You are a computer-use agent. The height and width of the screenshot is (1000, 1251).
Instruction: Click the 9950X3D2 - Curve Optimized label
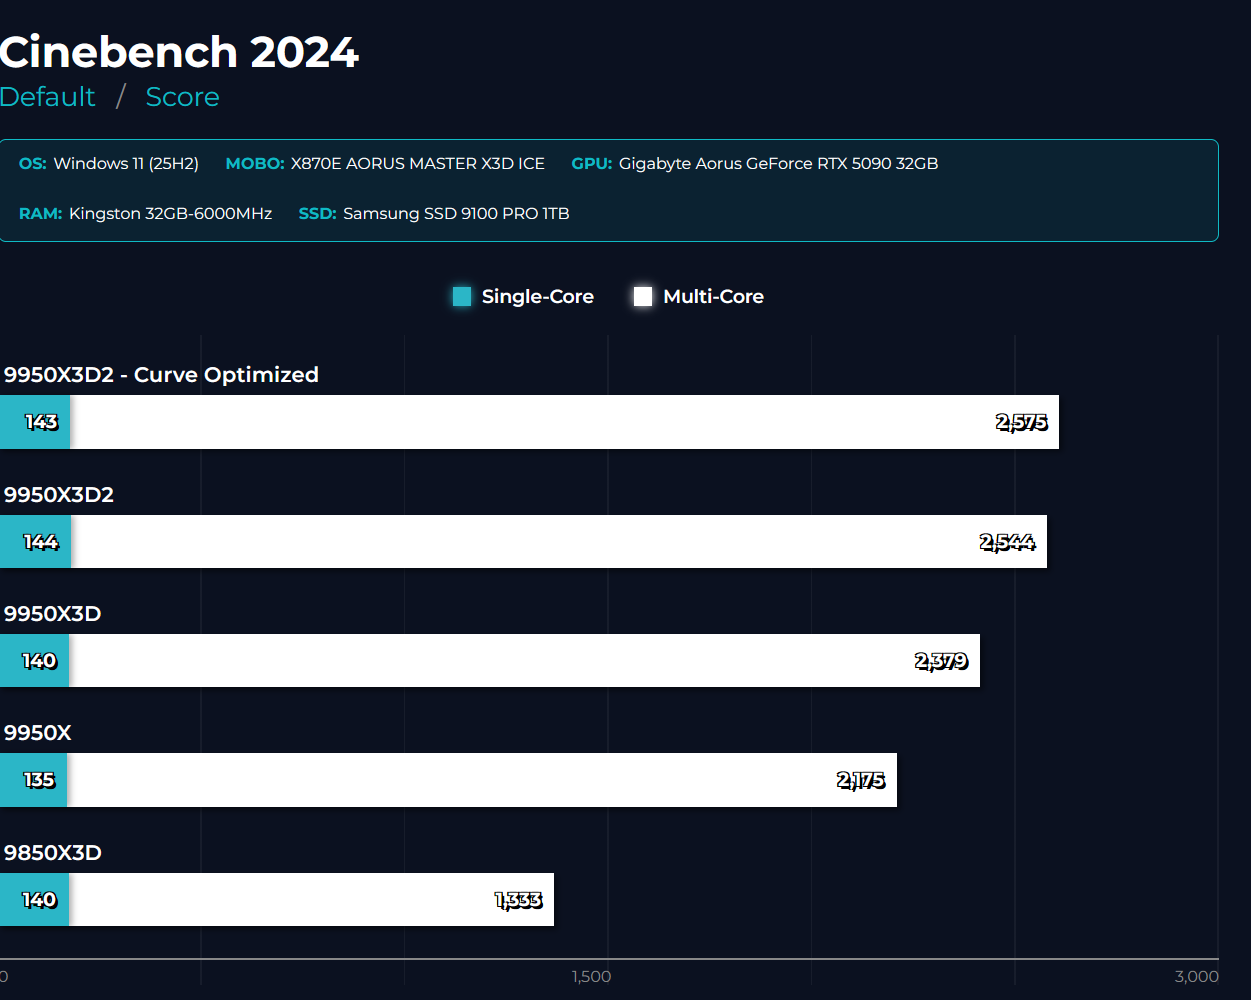point(161,375)
